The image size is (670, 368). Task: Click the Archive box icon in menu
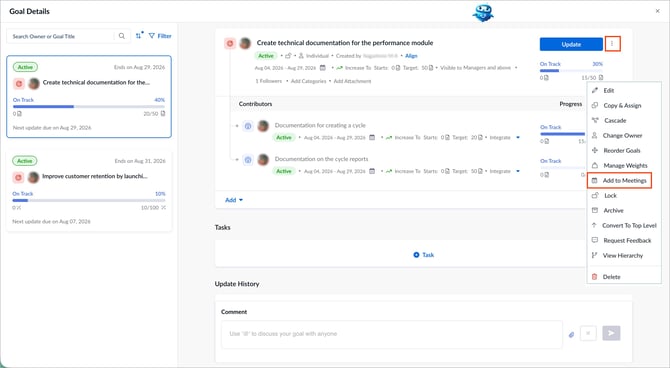tap(595, 210)
